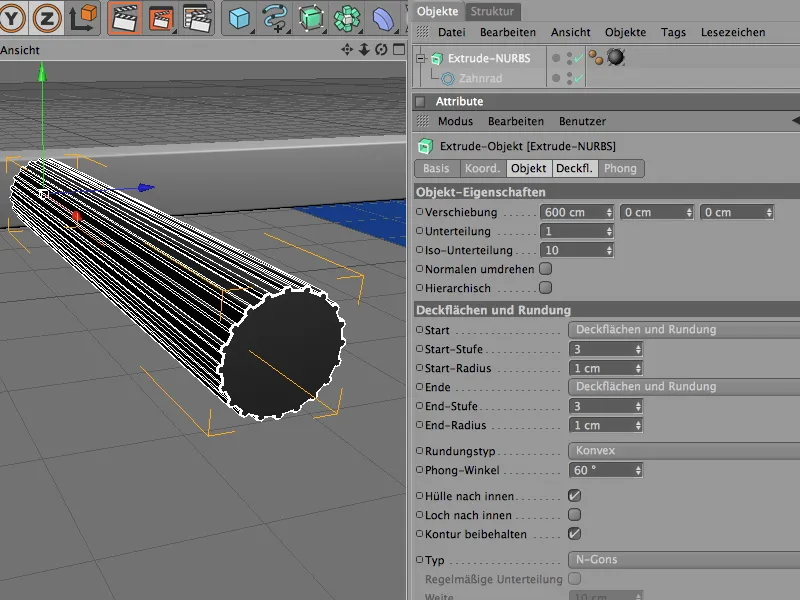Click the array modeling objects icon
The width and height of the screenshot is (800, 600).
pyautogui.click(x=348, y=17)
